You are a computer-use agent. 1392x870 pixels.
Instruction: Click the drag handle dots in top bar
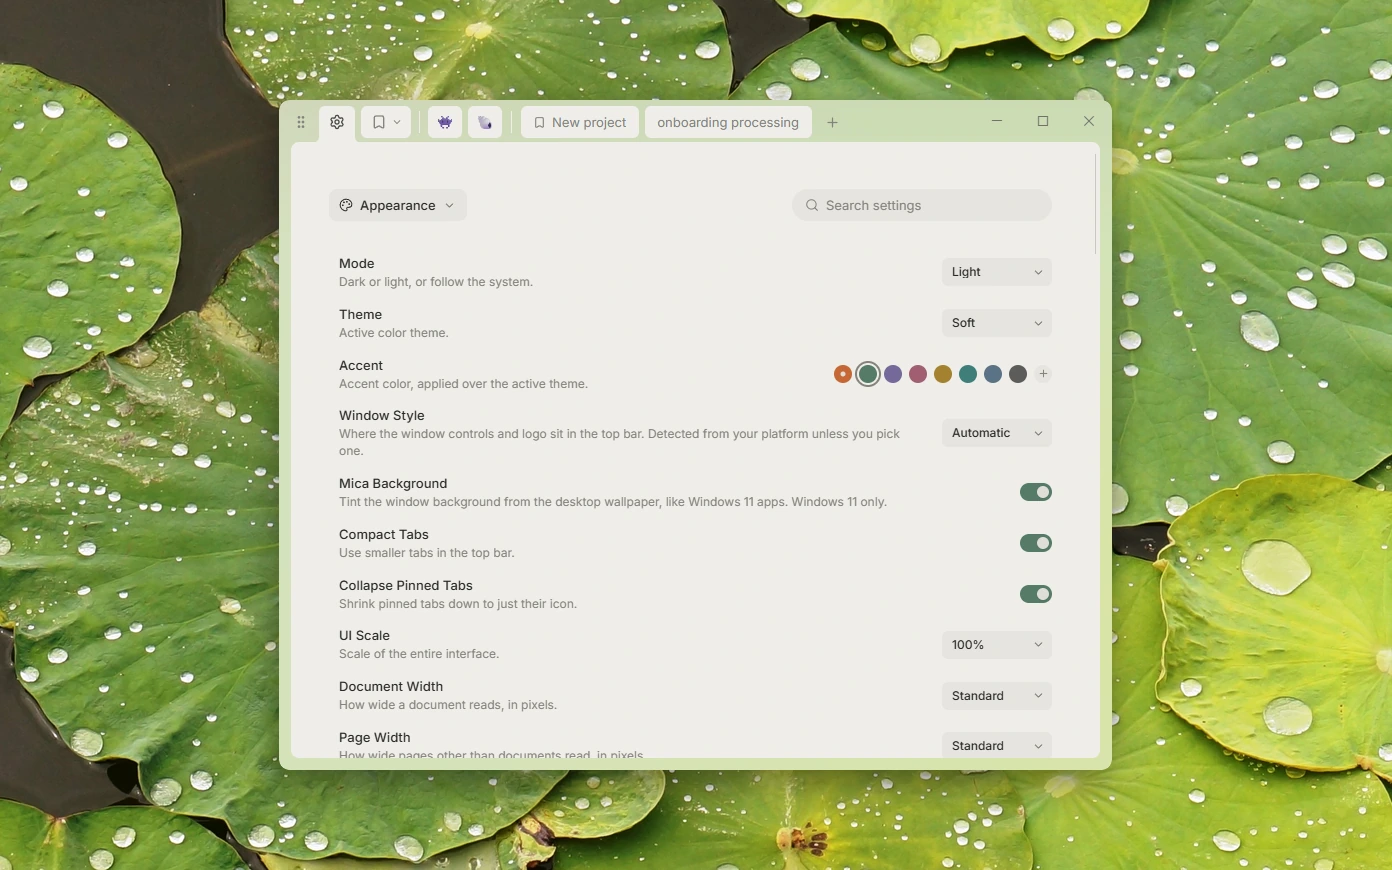click(x=301, y=122)
